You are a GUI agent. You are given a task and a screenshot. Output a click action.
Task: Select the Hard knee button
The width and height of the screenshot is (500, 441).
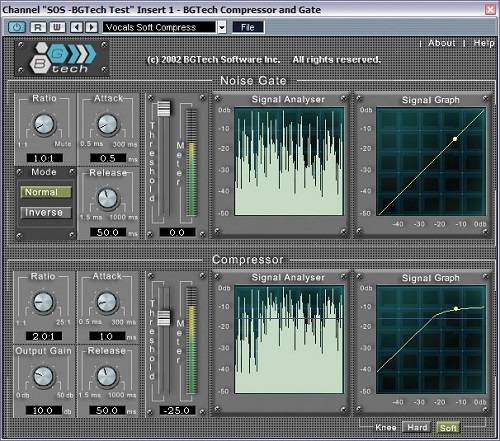click(417, 427)
